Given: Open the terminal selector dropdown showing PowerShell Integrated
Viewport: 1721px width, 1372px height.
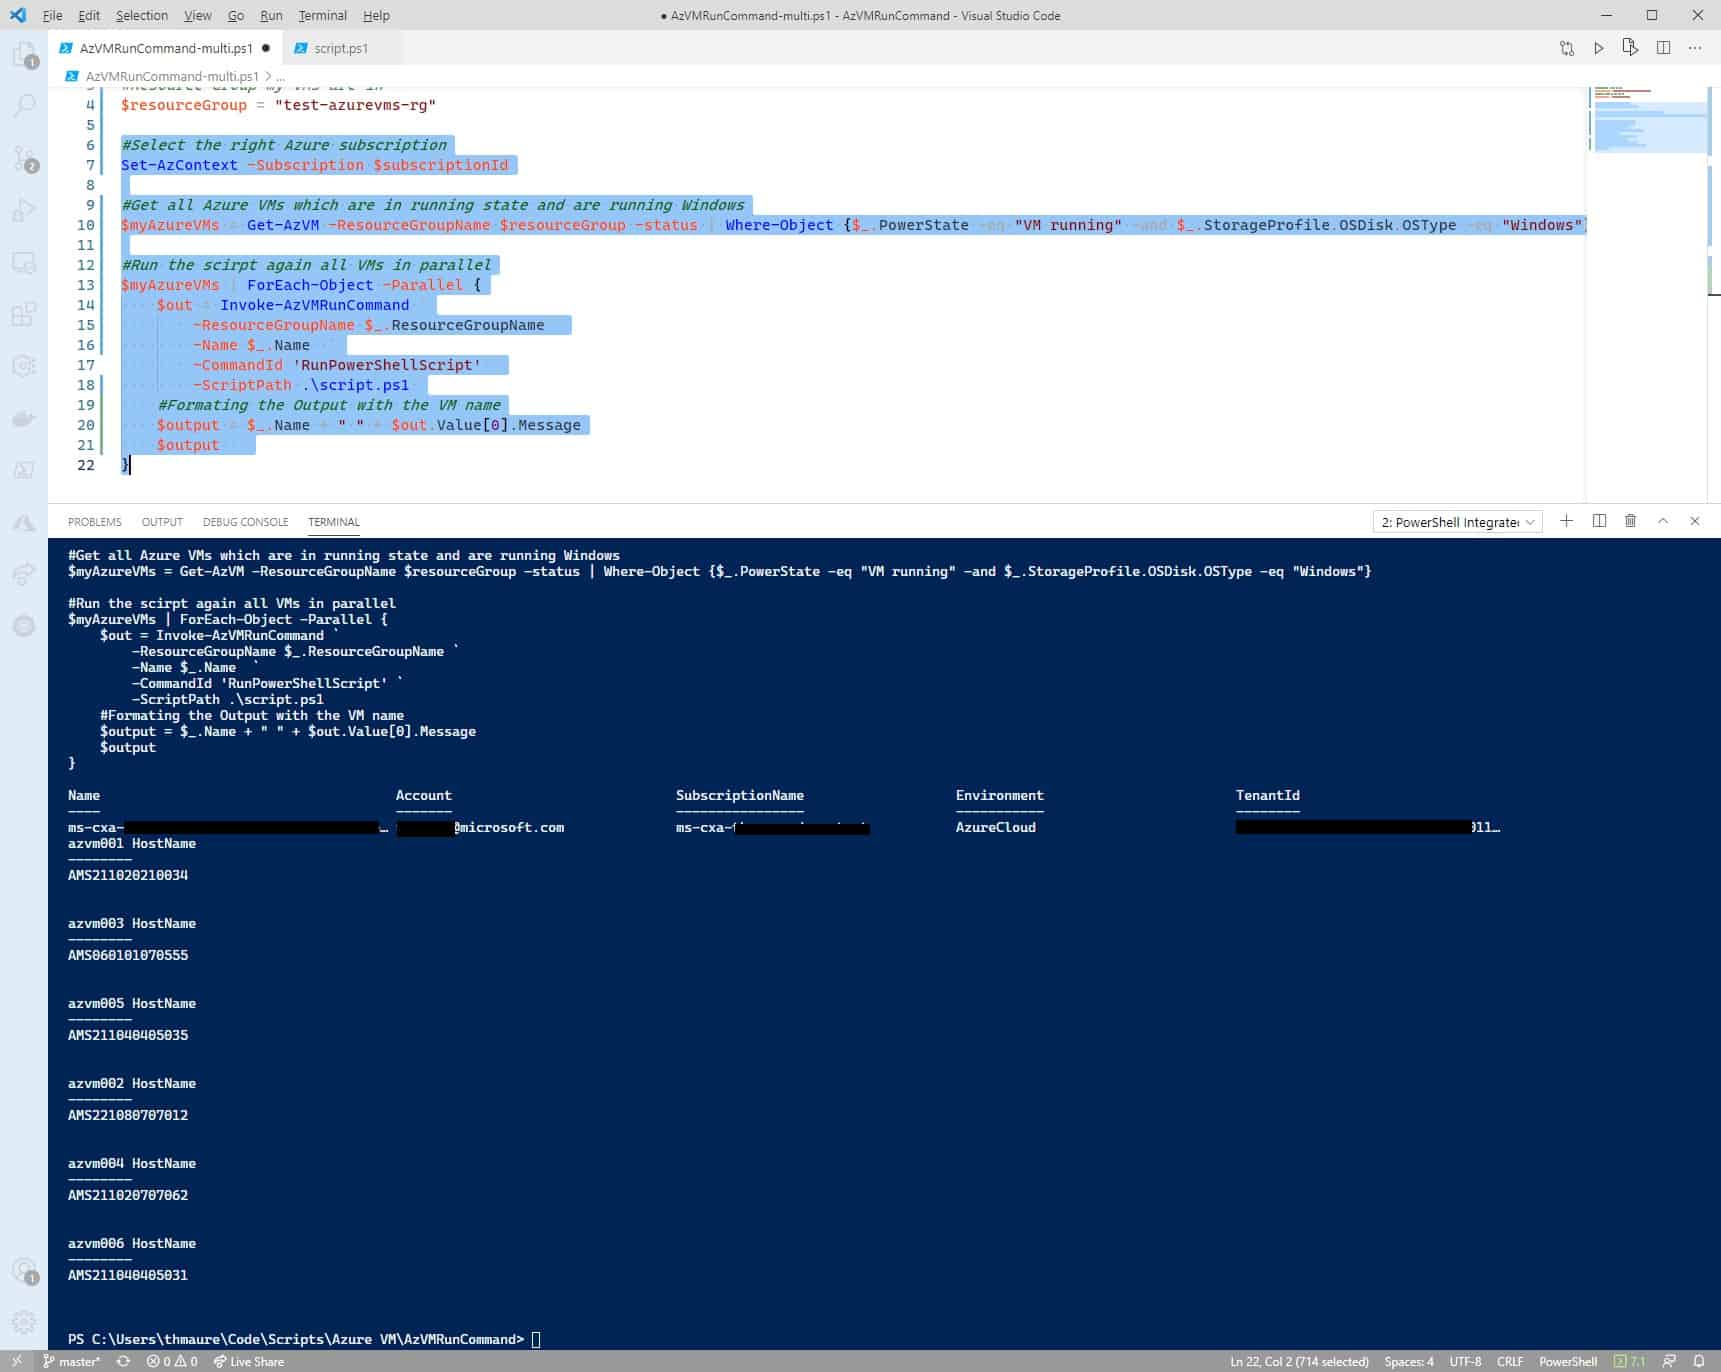Looking at the screenshot, I should click(1456, 521).
